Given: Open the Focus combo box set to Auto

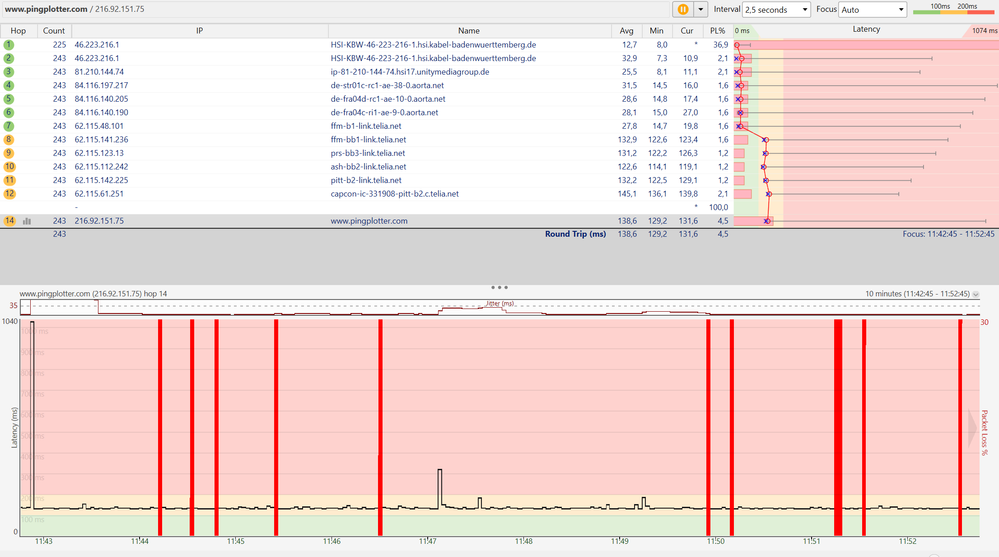Looking at the screenshot, I should (x=873, y=10).
